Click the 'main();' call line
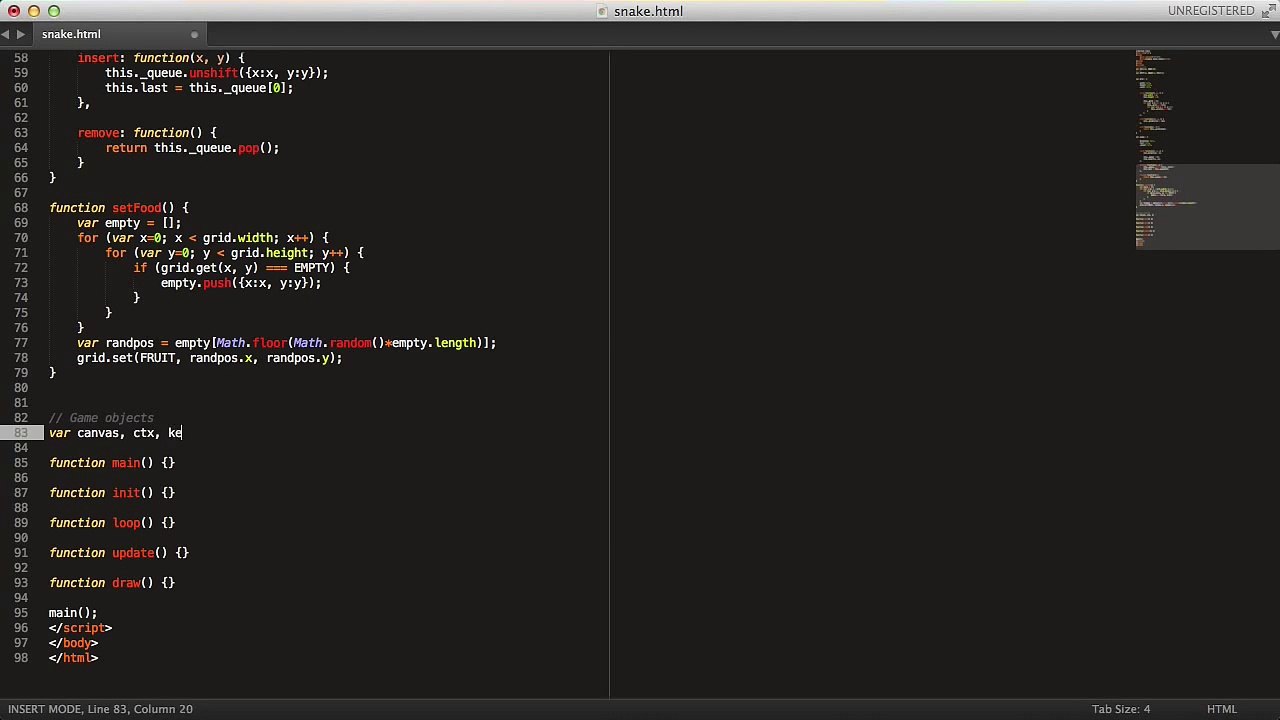 coord(73,613)
